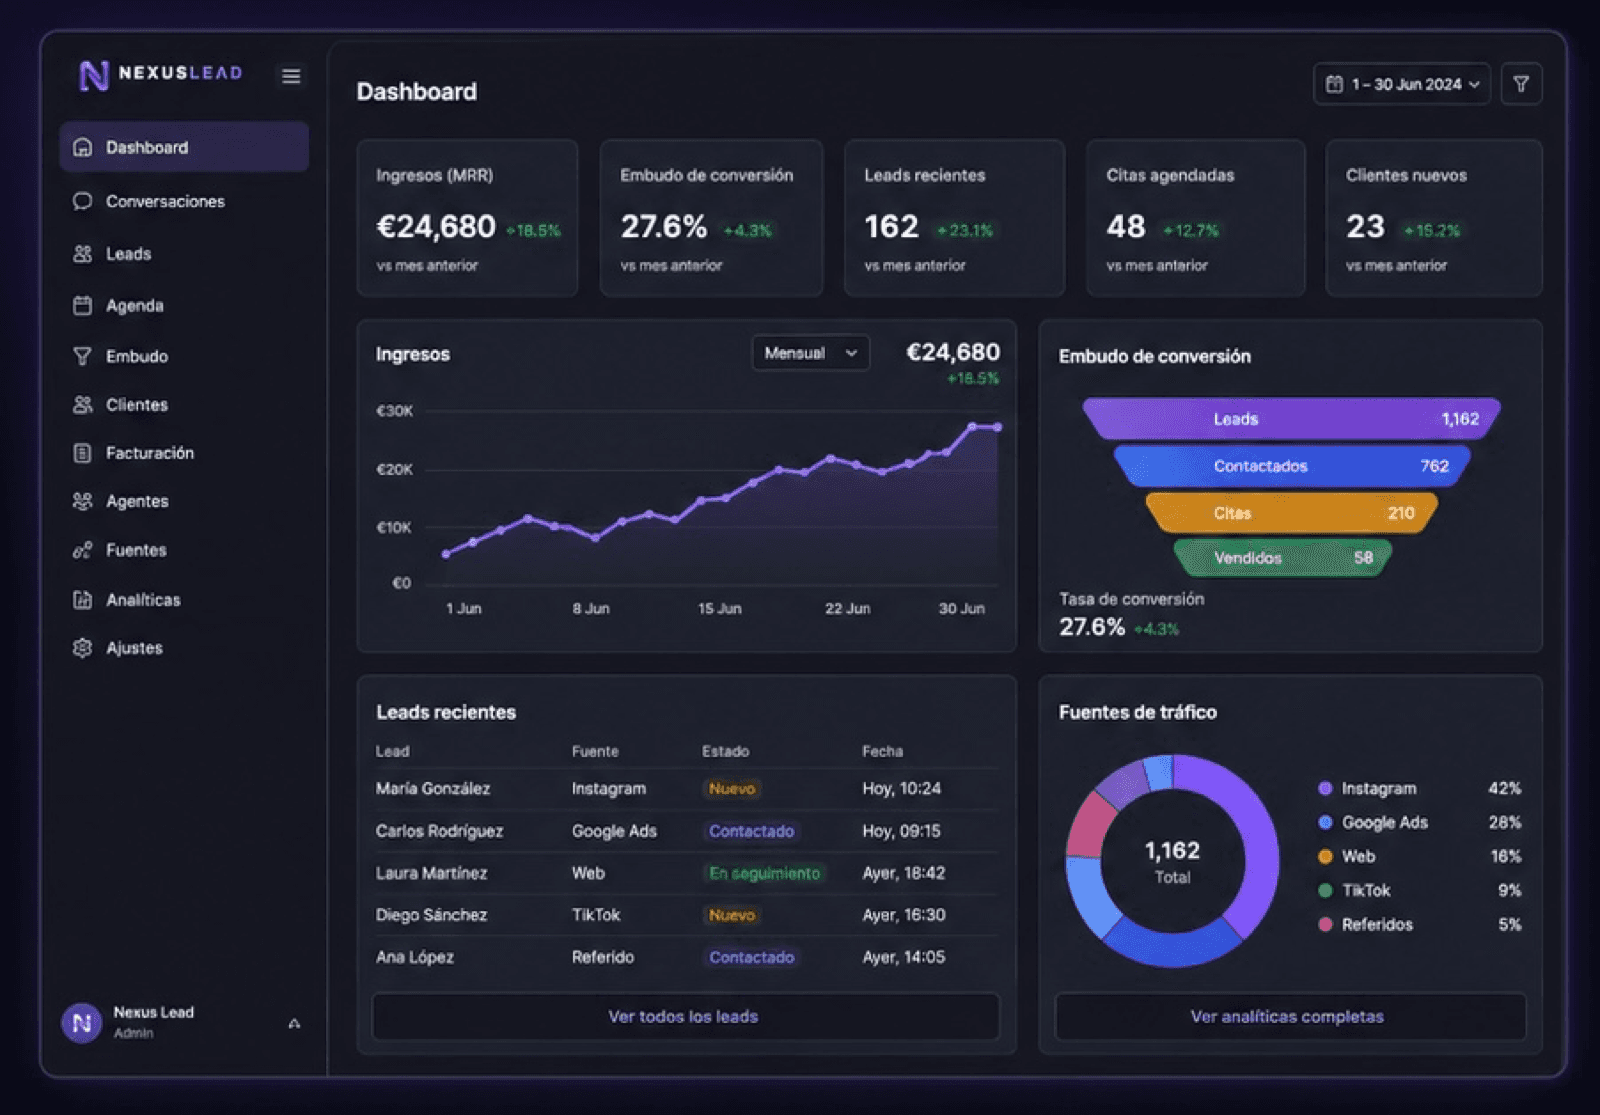Viewport: 1600px width, 1115px height.
Task: Click the Embudo funnel icon in sidebar
Action: [x=82, y=356]
